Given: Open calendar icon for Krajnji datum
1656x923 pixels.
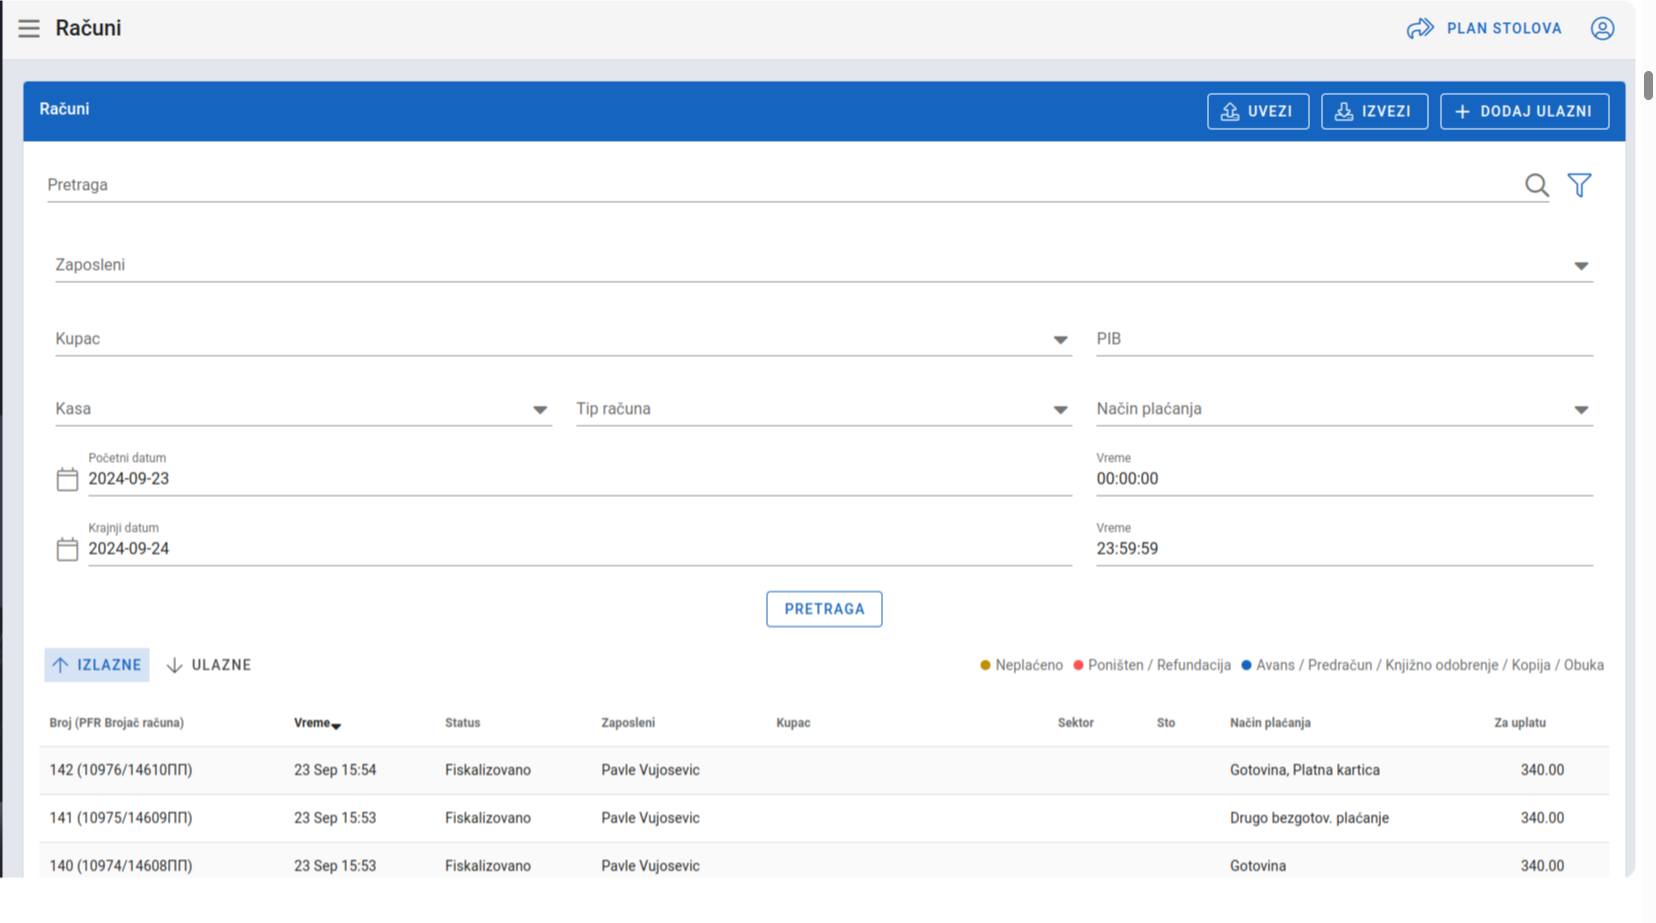Looking at the screenshot, I should 67,549.
